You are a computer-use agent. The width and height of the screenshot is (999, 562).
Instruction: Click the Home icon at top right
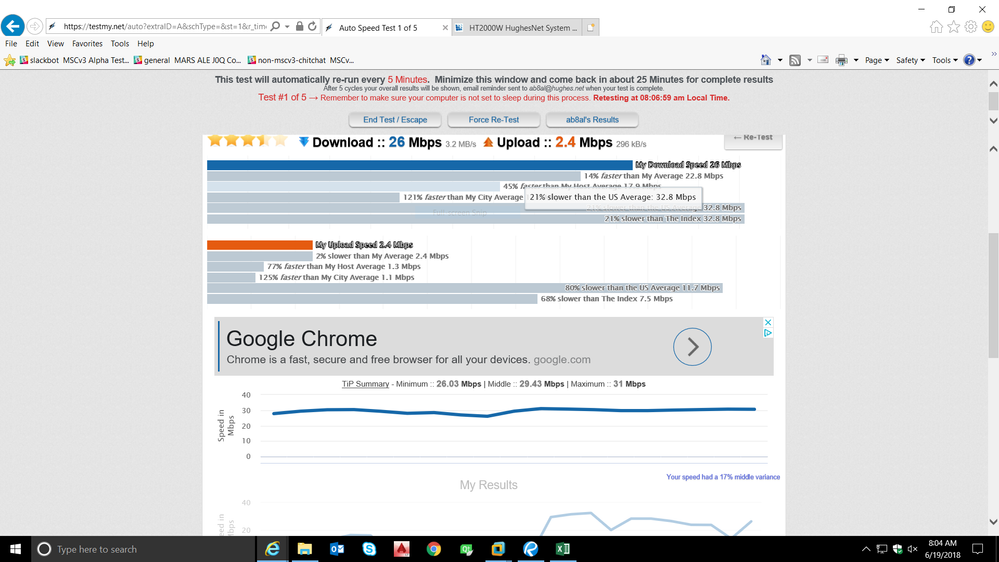[936, 27]
